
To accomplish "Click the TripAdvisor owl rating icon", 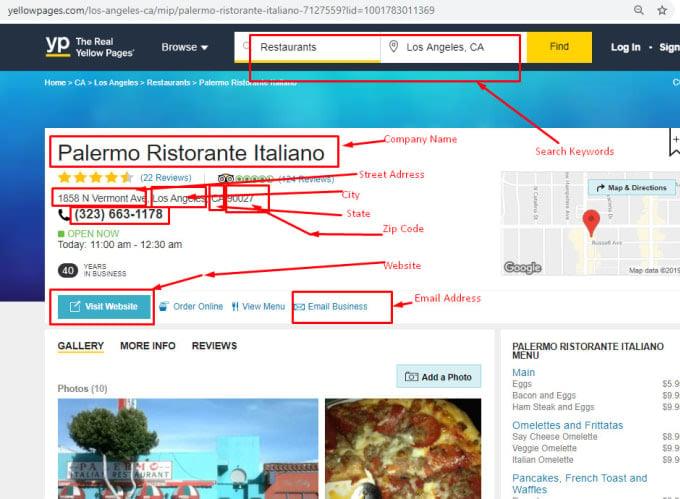I will tap(225, 179).
